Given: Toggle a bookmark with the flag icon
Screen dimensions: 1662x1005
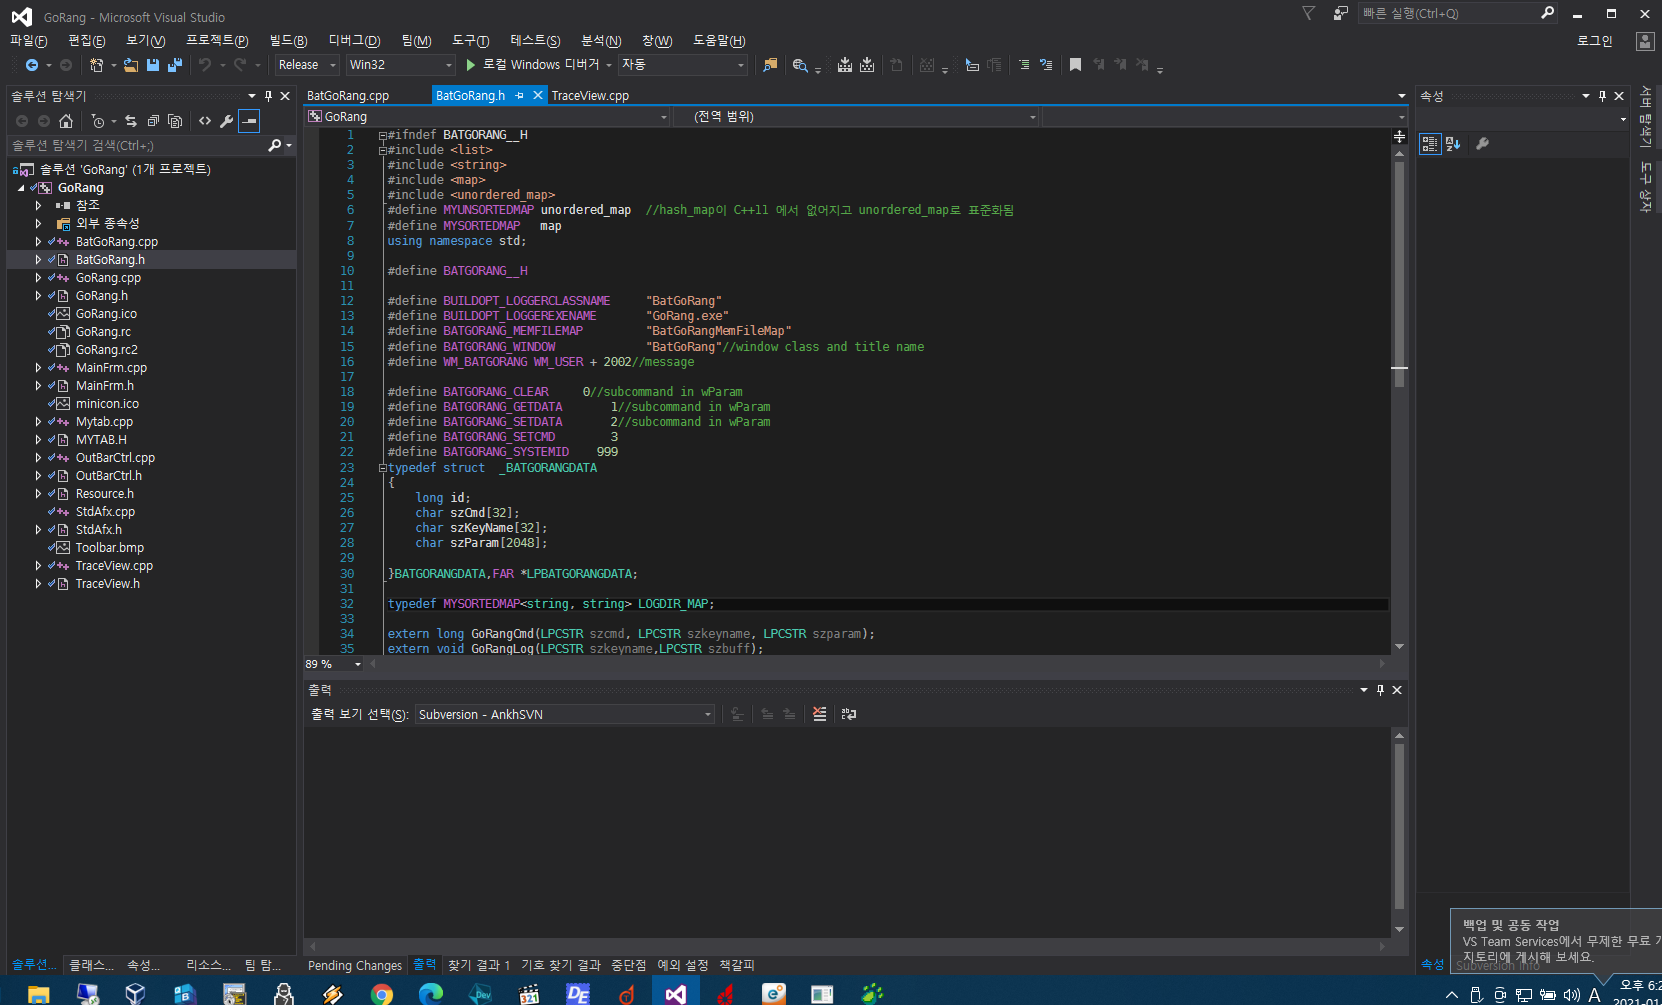Looking at the screenshot, I should click(1075, 65).
